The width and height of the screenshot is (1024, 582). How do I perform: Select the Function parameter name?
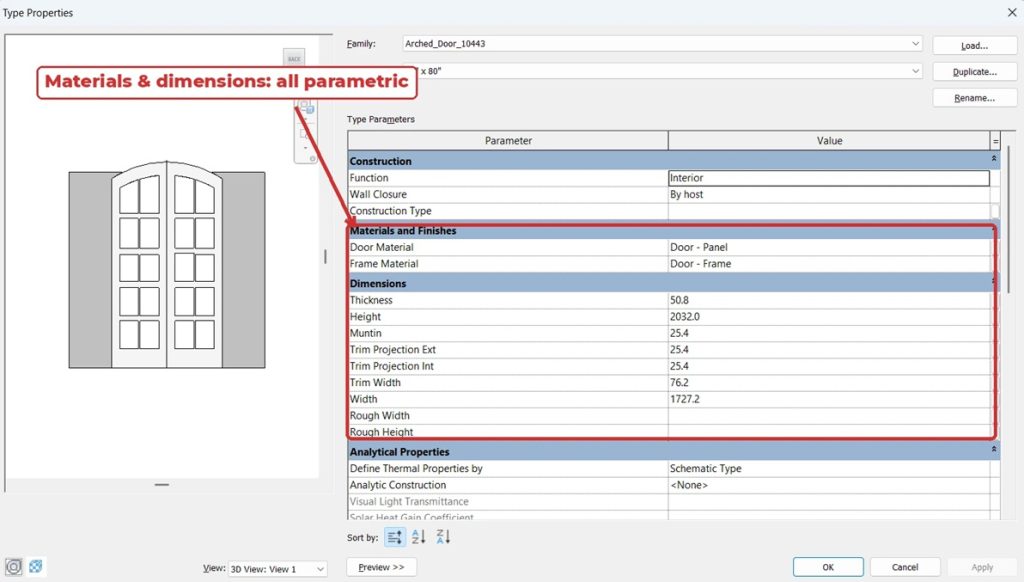pyautogui.click(x=369, y=178)
